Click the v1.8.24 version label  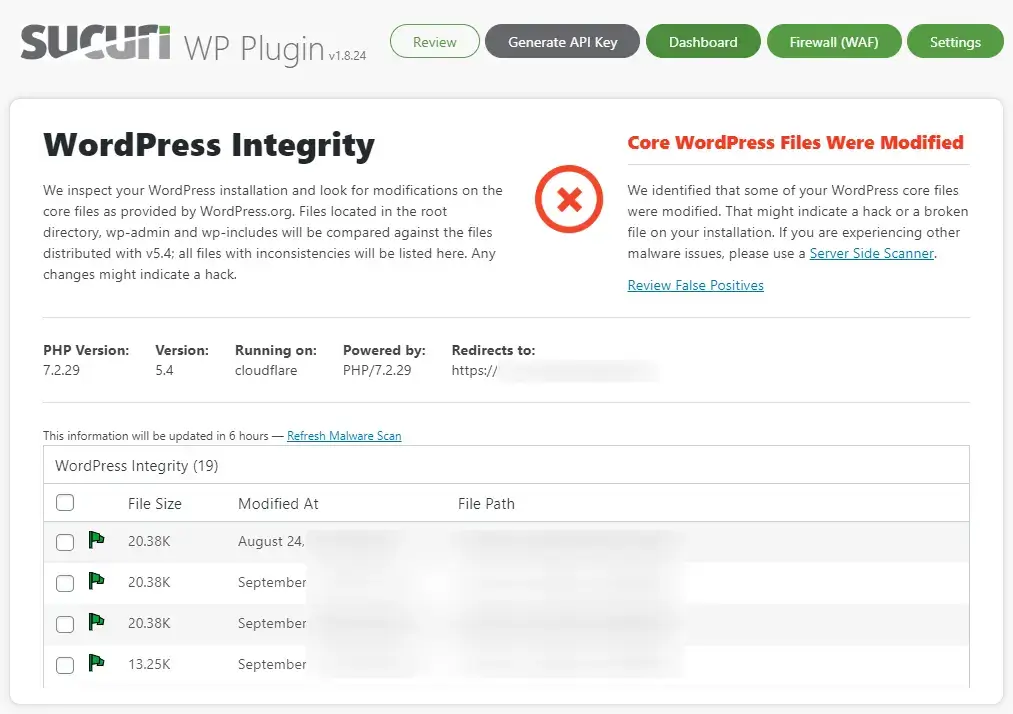(x=347, y=56)
